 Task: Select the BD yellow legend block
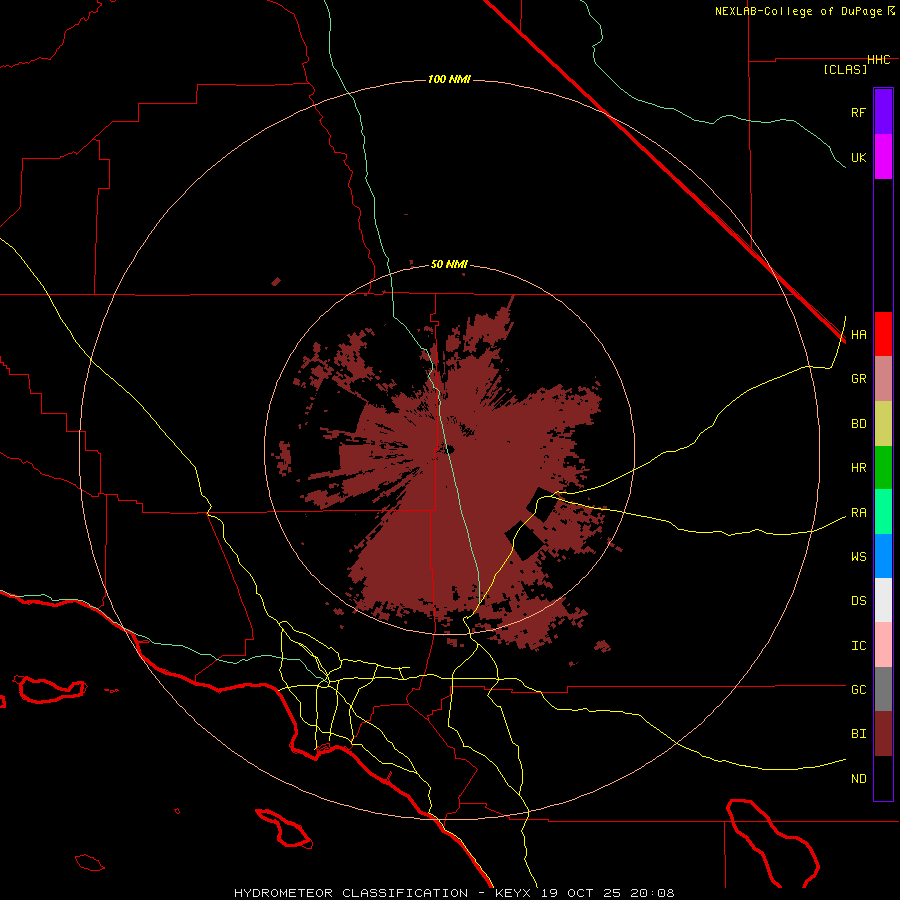tap(883, 424)
